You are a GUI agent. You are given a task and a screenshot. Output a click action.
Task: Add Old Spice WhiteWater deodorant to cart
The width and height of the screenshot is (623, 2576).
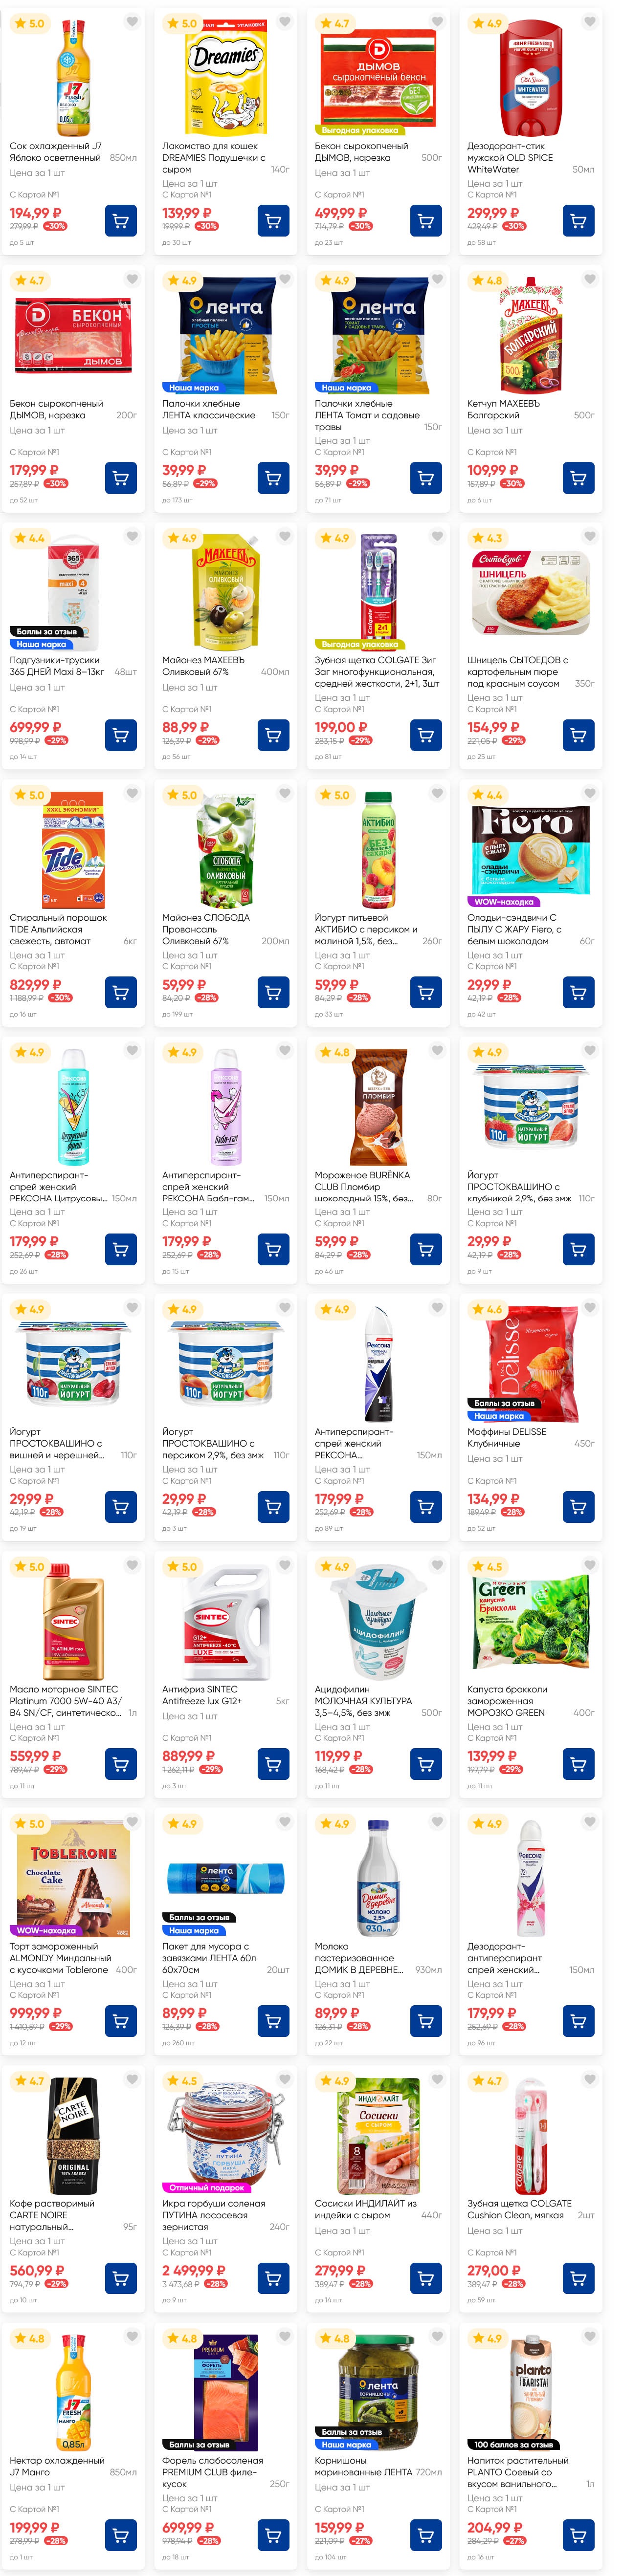click(578, 220)
